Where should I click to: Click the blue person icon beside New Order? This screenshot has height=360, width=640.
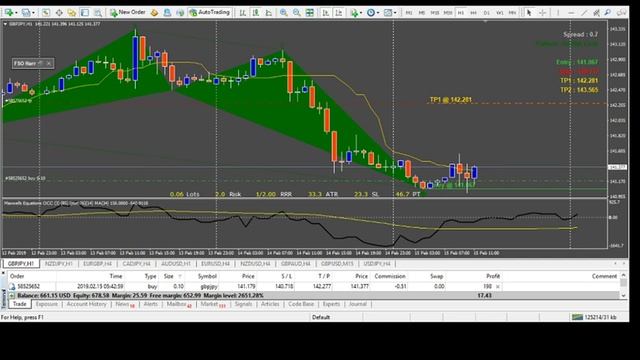[167, 13]
